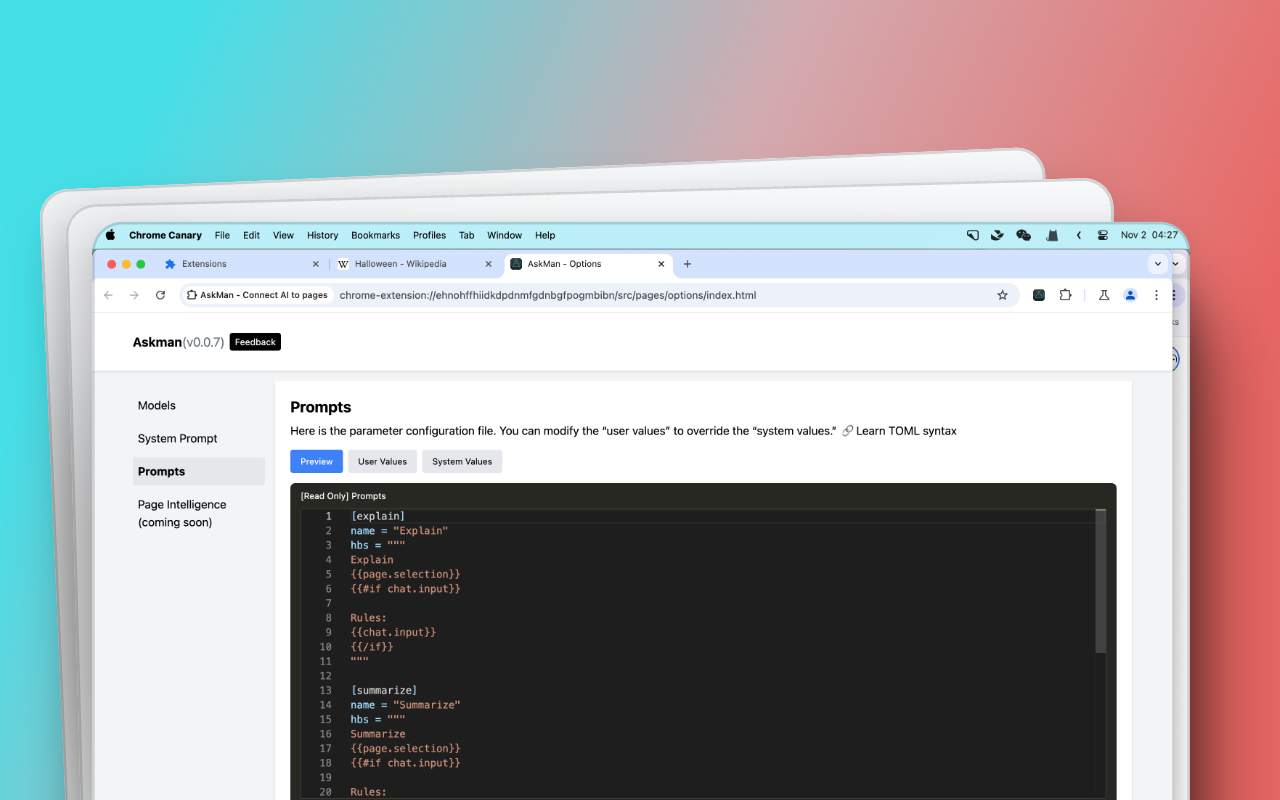Bookmark this page with the star icon

(1002, 295)
